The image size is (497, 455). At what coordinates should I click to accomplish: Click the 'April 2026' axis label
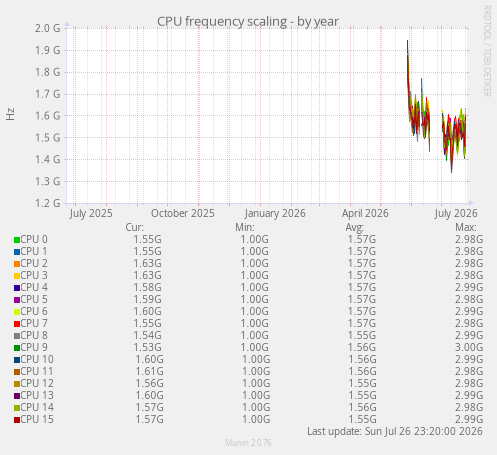pyautogui.click(x=365, y=213)
